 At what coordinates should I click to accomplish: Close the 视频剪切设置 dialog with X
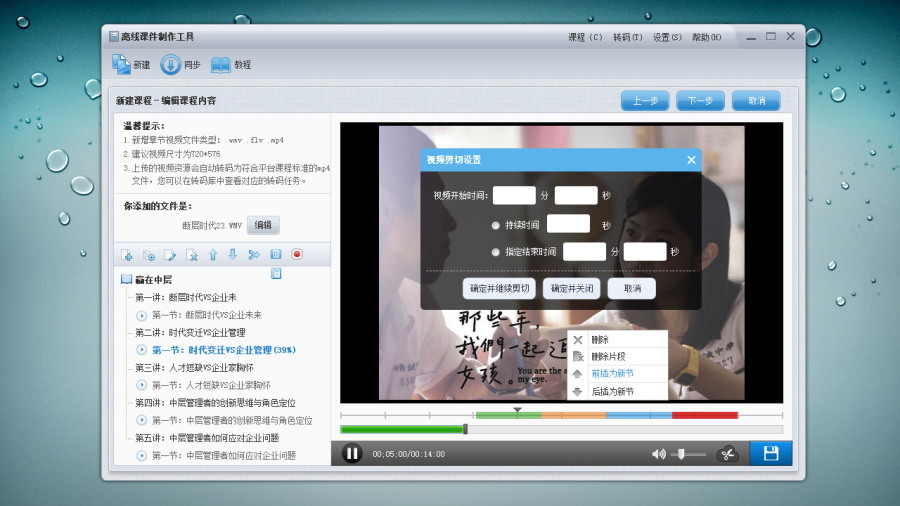pos(691,160)
